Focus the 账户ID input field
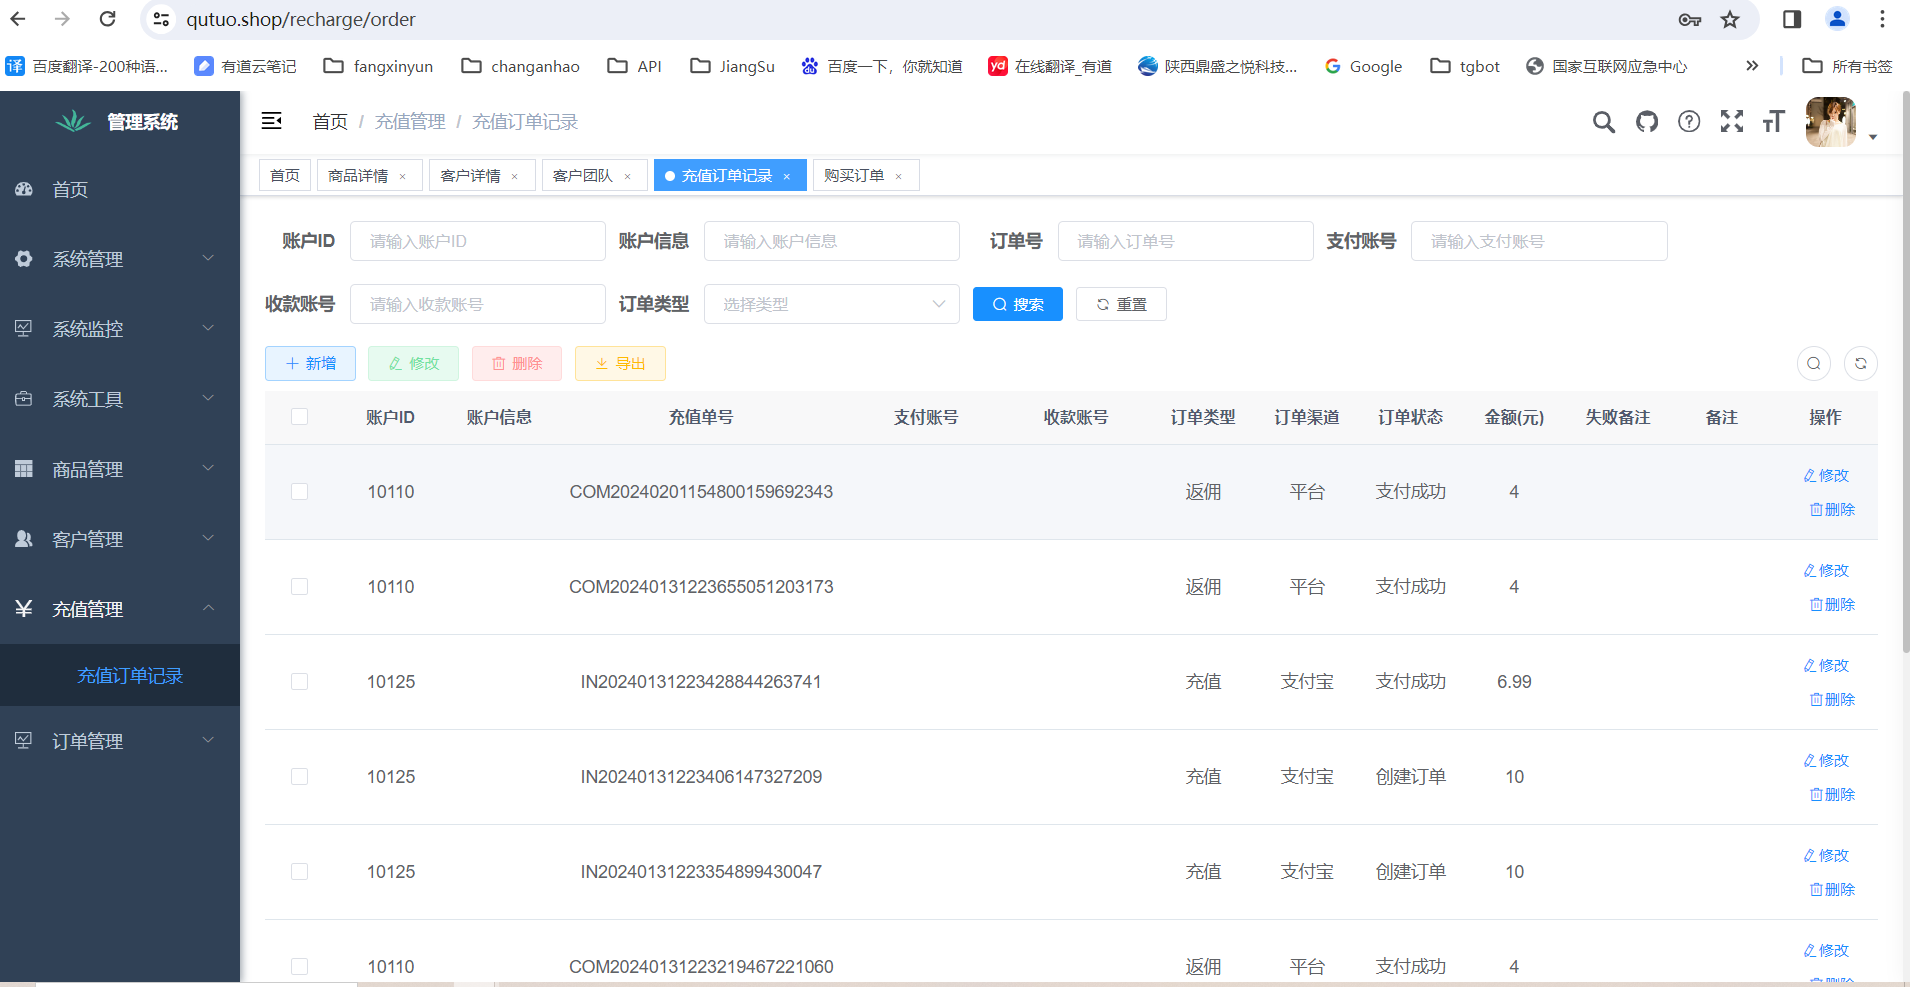The width and height of the screenshot is (1910, 987). pos(478,241)
